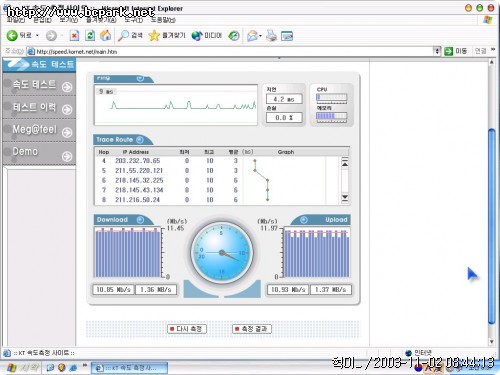Click the page scrollbar up arrow

click(492, 62)
